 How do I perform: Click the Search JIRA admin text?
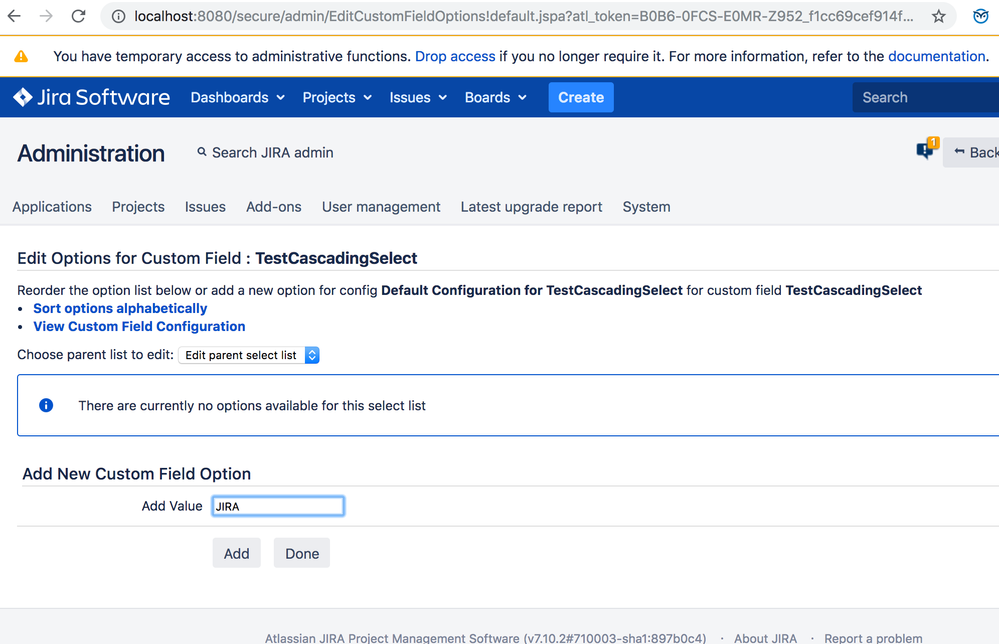pyautogui.click(x=273, y=152)
